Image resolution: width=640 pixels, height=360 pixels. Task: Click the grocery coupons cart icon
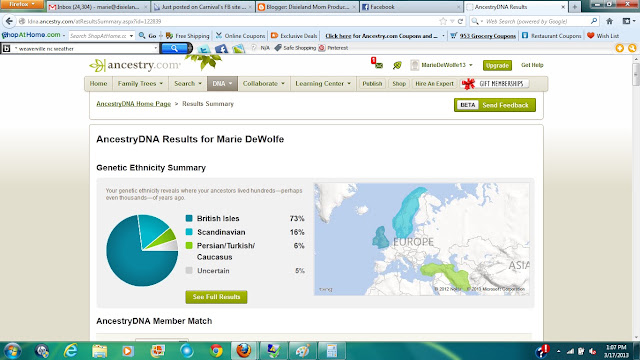tap(453, 36)
